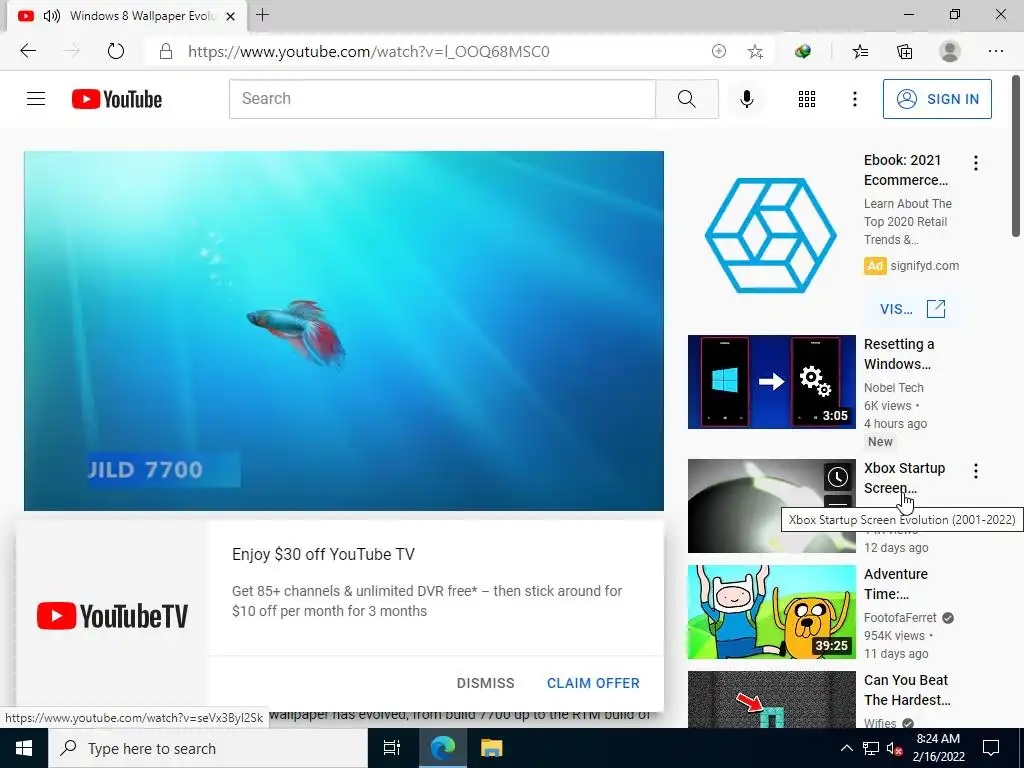Go back with browser back arrow

28,51
